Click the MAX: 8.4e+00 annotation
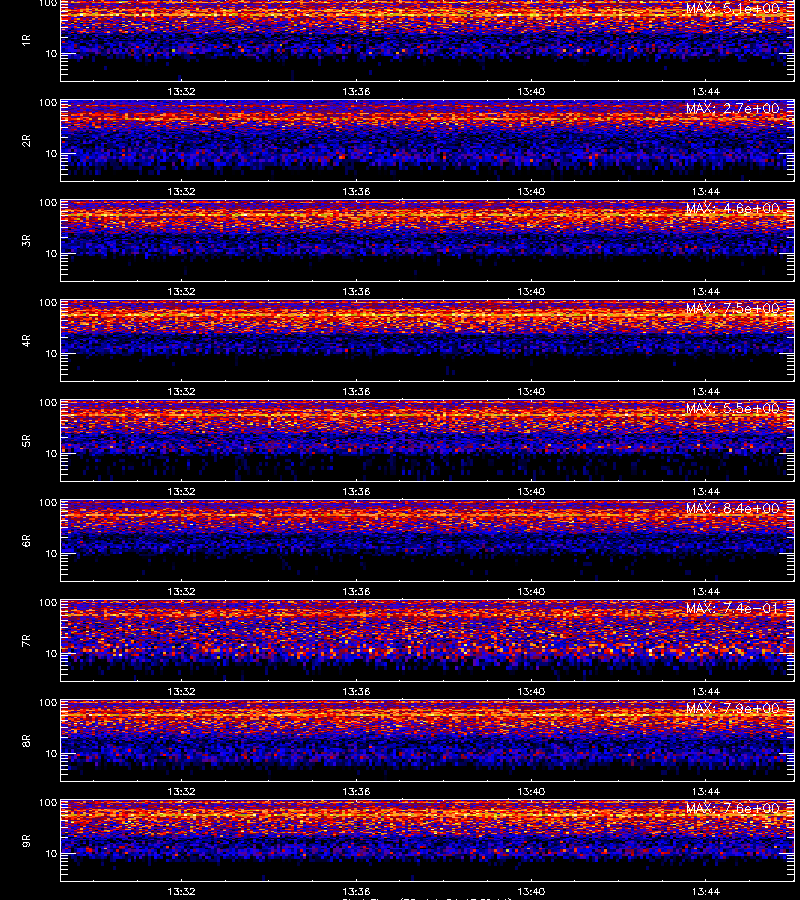Viewport: 800px width, 900px height. 733,509
